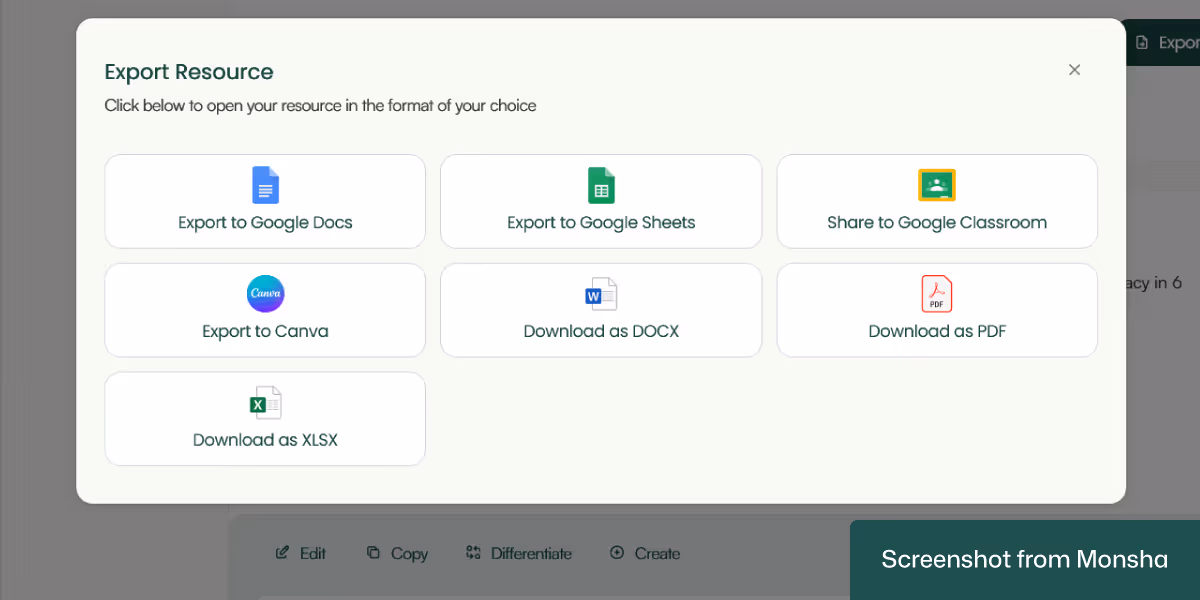Click the Edit pencil icon behind the dialog
The height and width of the screenshot is (600, 1200).
coord(283,553)
